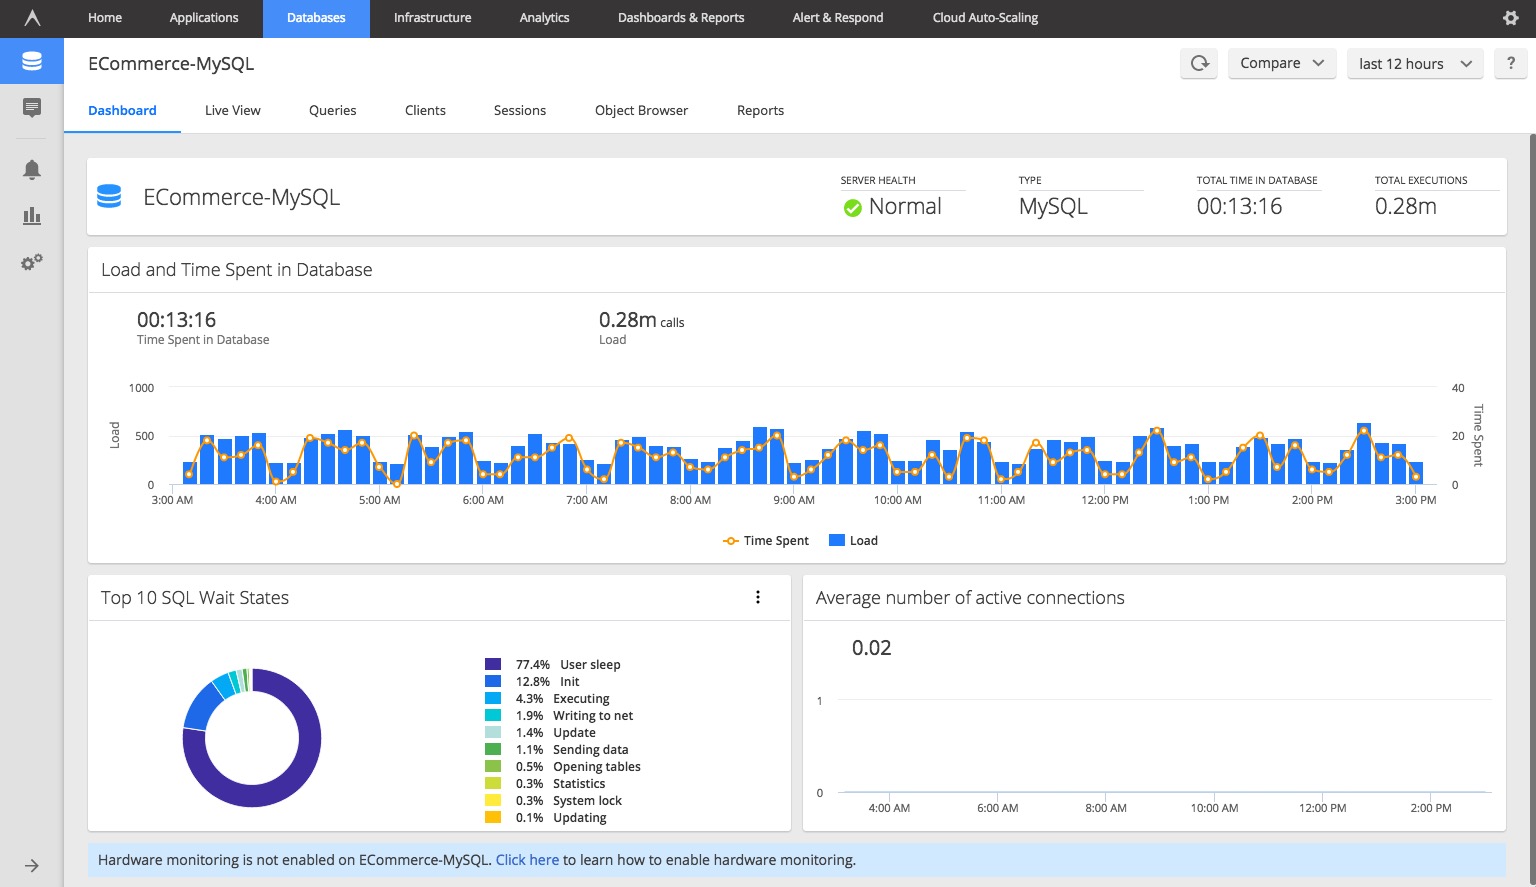This screenshot has width=1536, height=887.
Task: Click the User sleep color swatch
Action: 493,665
